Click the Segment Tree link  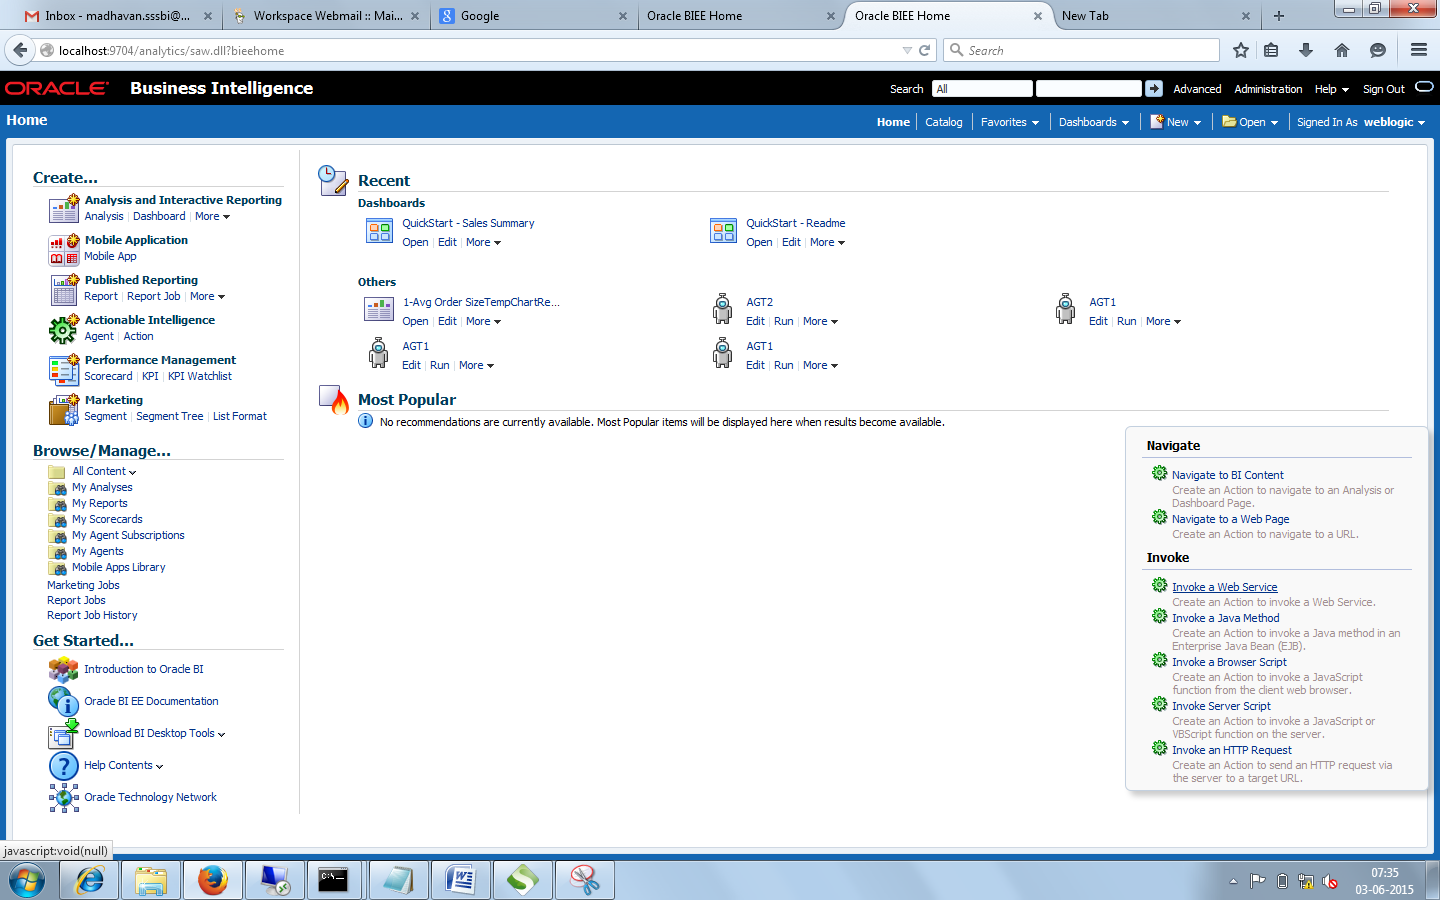[x=170, y=416]
